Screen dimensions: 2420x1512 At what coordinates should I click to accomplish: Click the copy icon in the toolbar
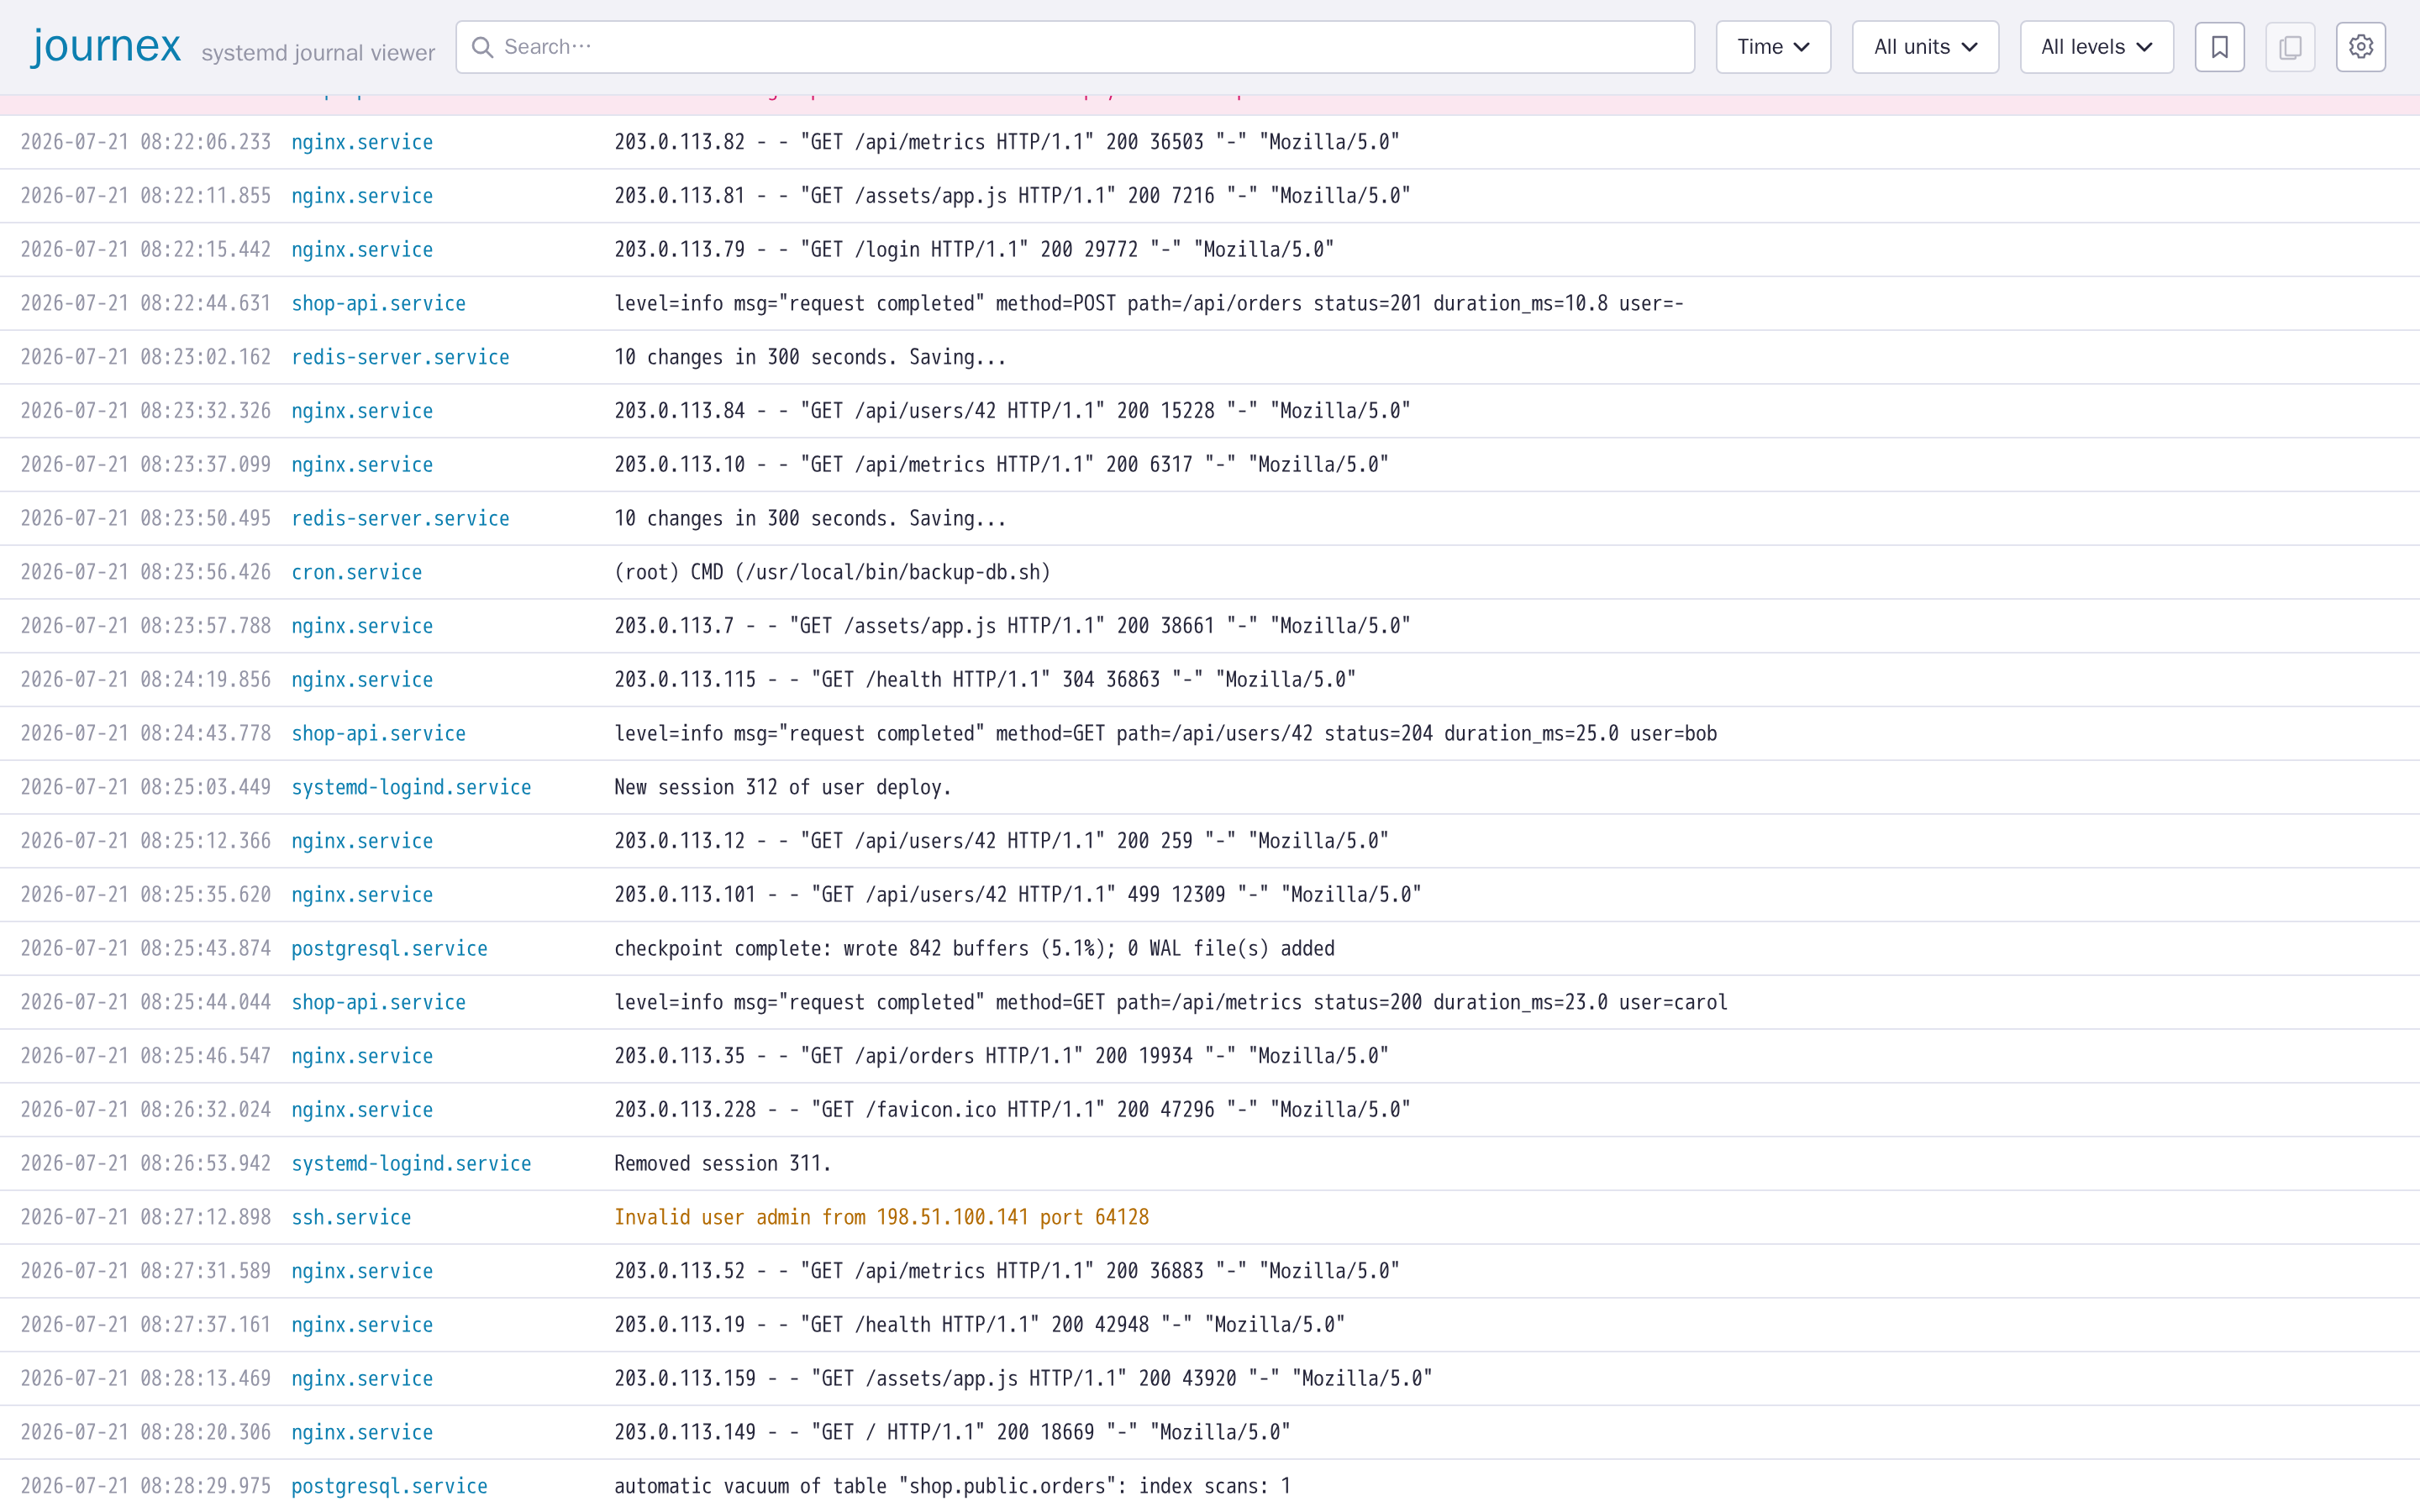(2290, 47)
